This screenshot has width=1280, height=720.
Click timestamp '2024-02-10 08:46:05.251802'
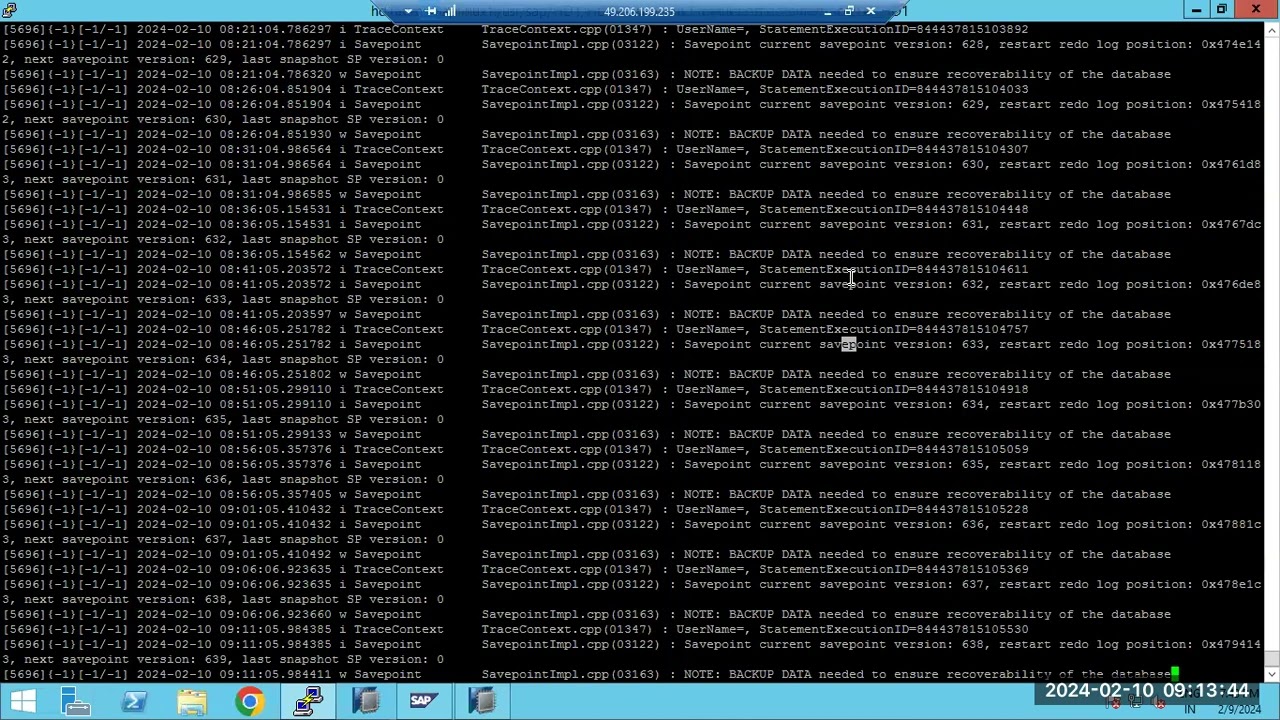coord(234,374)
